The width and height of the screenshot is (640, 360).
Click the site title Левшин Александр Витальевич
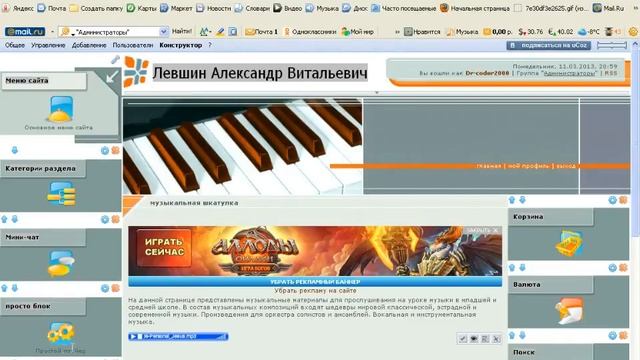pos(260,73)
